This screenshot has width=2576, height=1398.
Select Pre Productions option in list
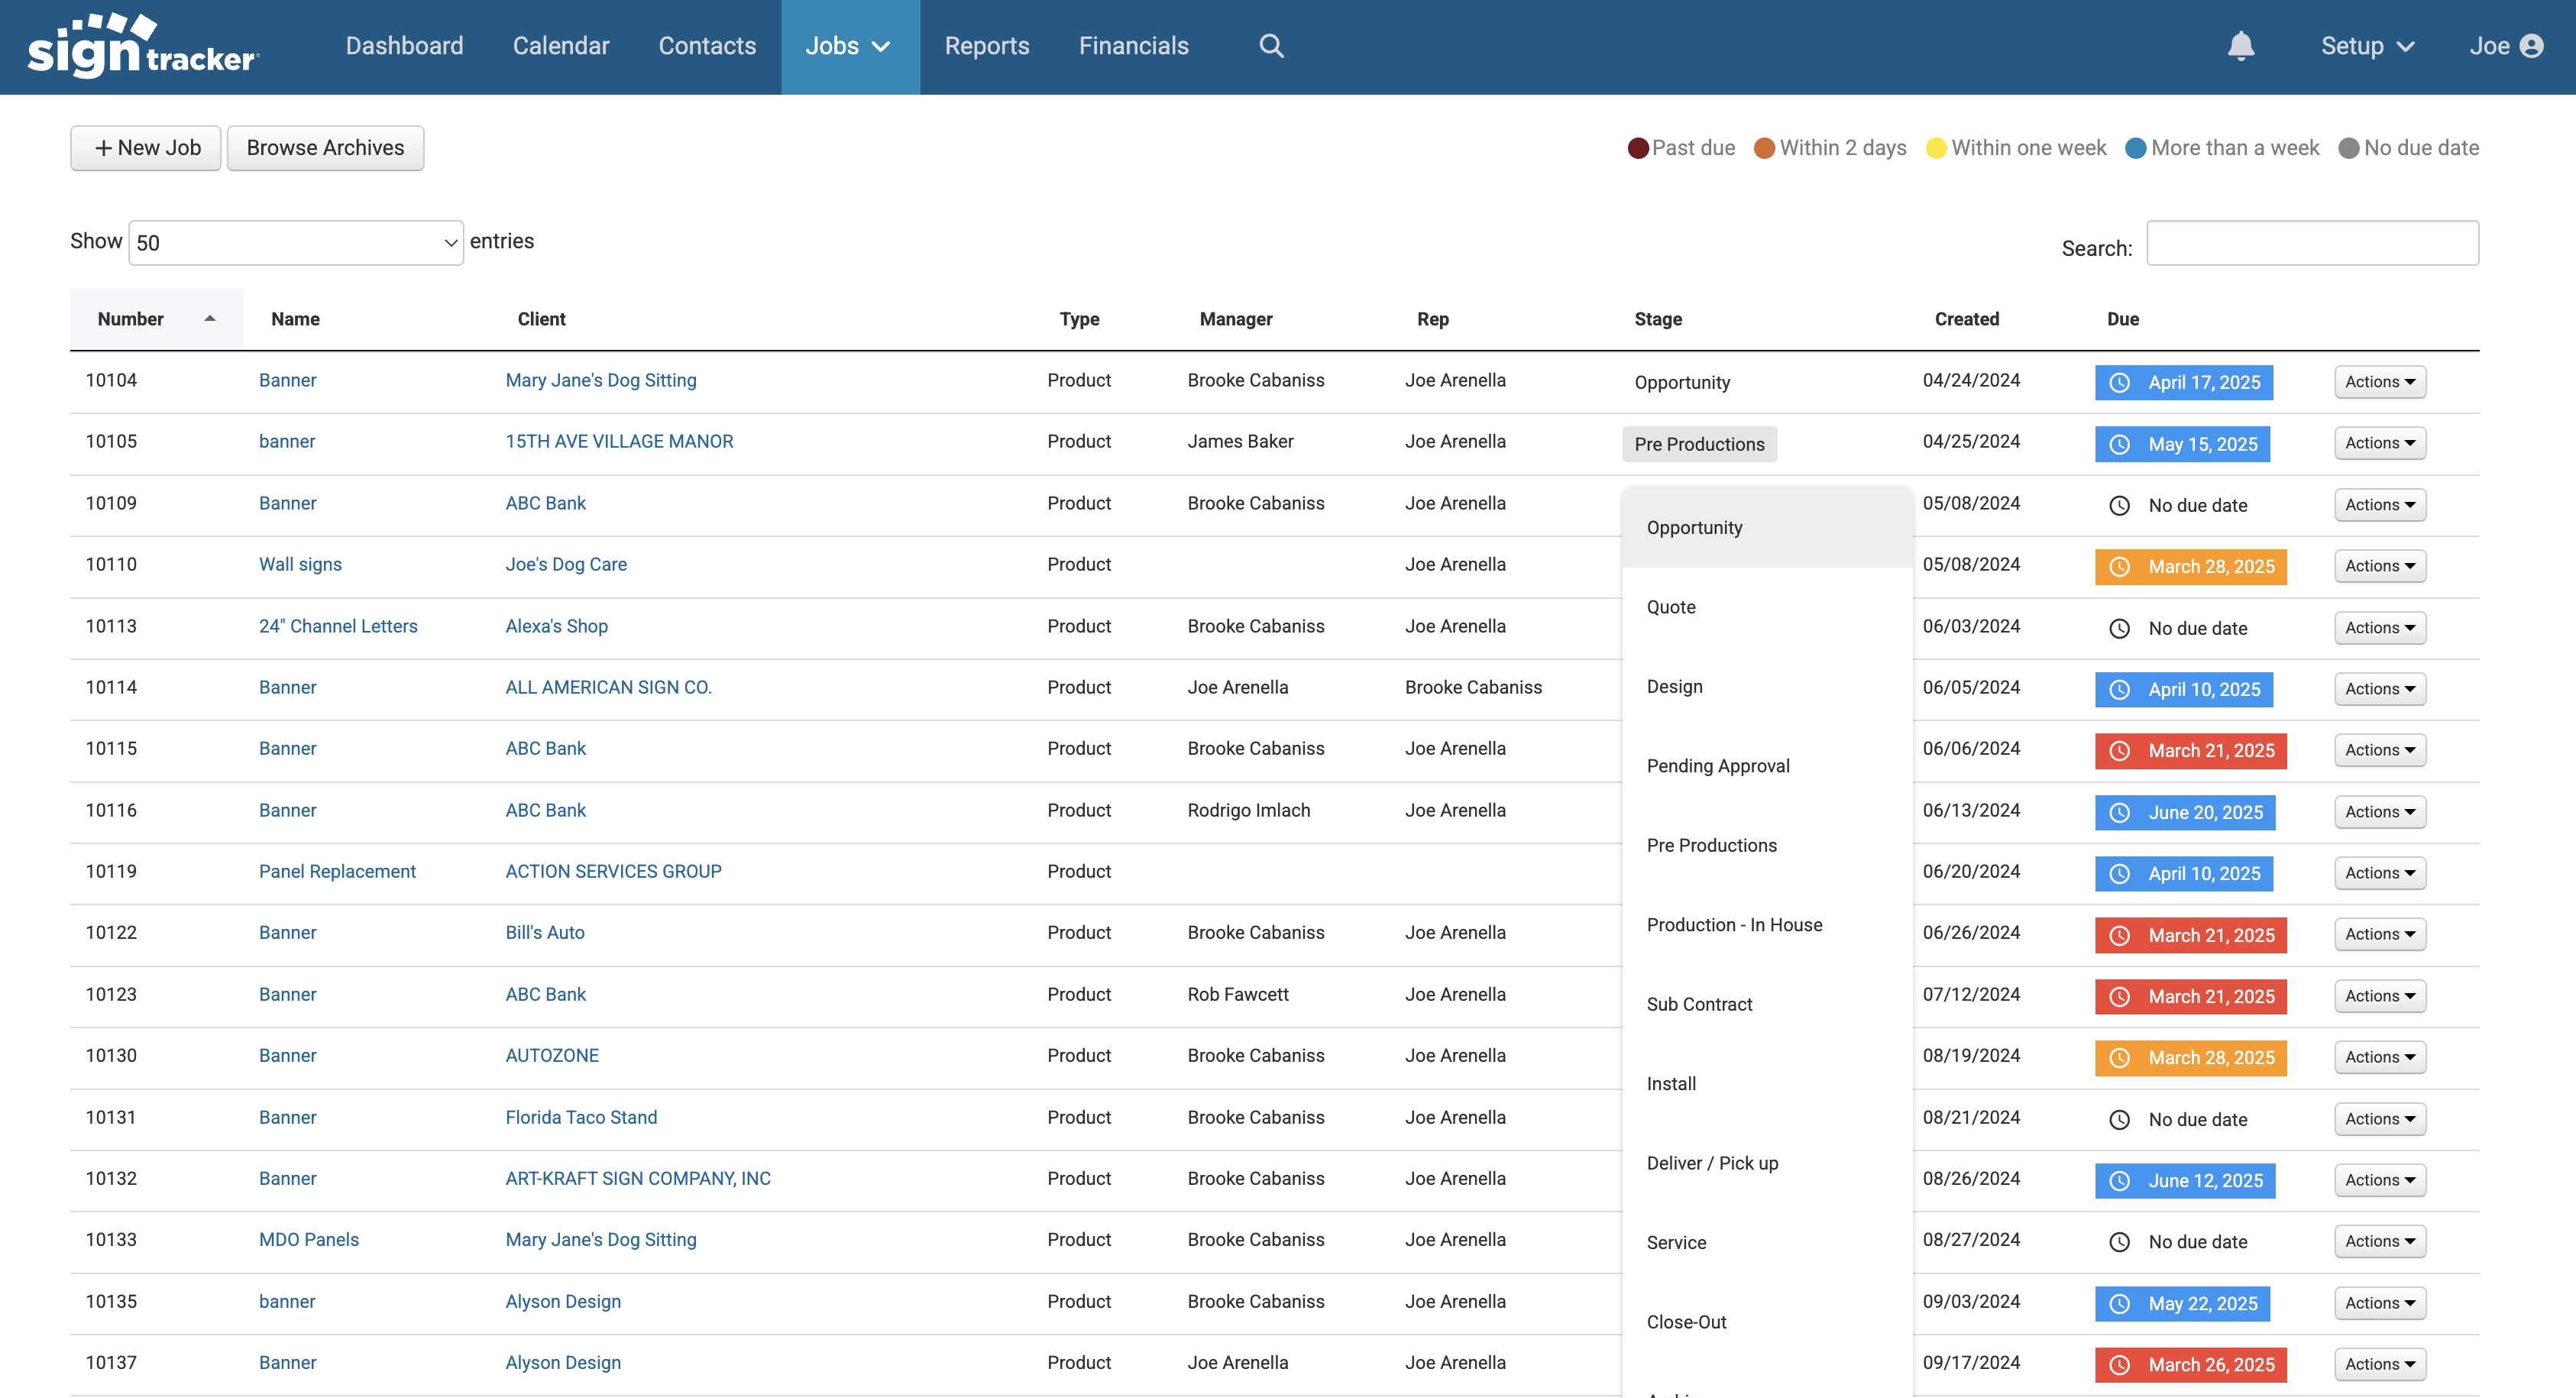pos(1767,846)
